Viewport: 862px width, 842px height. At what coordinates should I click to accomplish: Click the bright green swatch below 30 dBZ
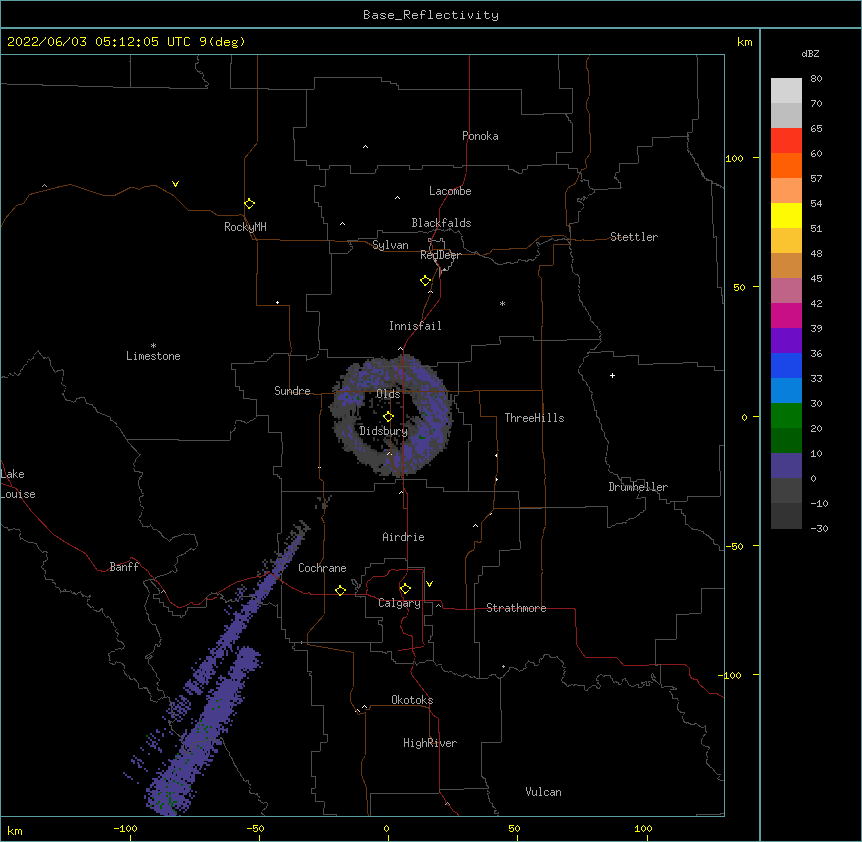(786, 416)
